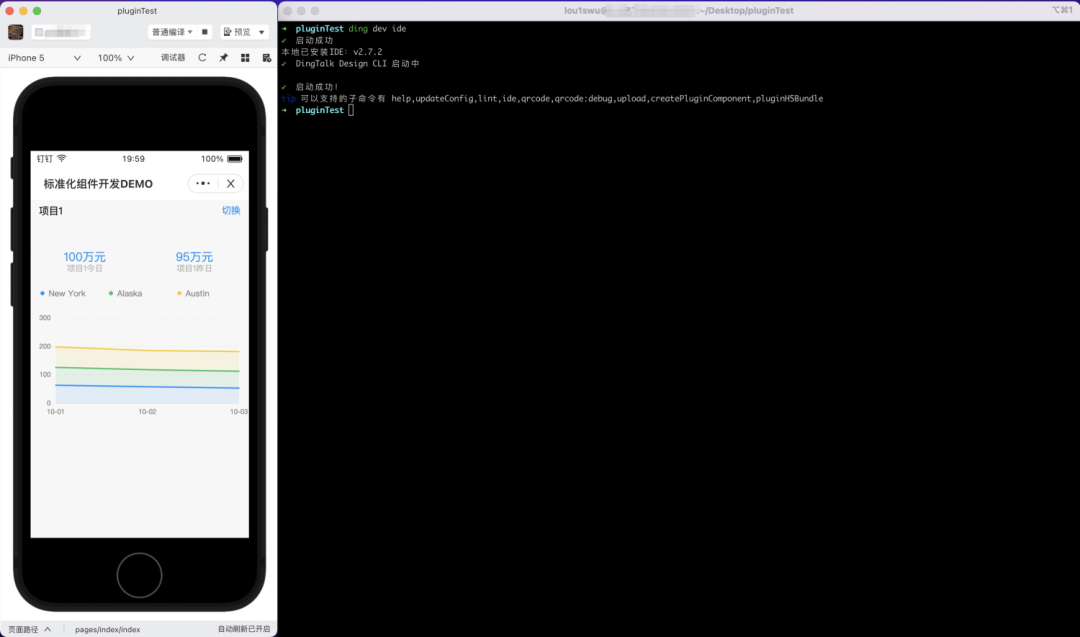Open the four-square grid layout icon

(x=245, y=58)
